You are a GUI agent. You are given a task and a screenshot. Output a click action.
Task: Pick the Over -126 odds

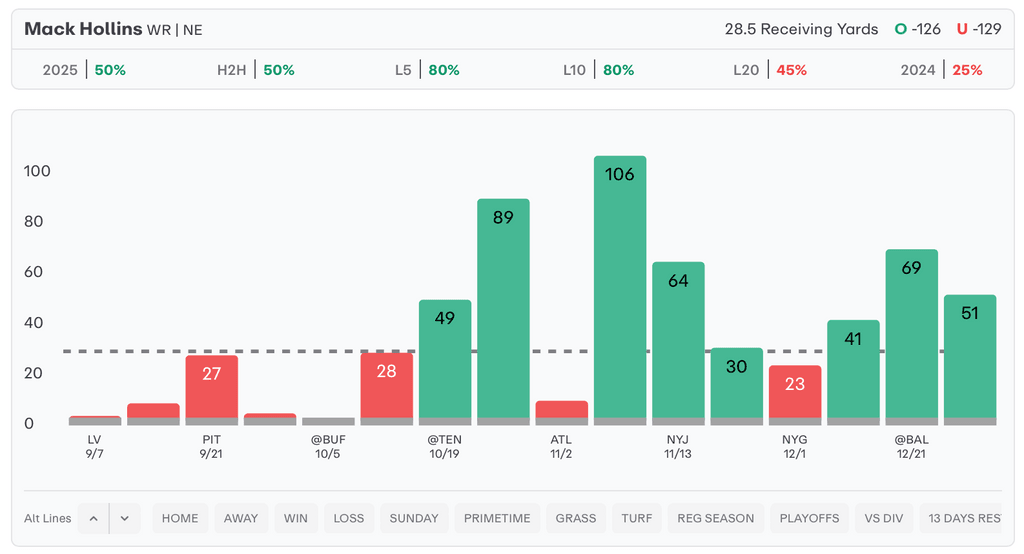tap(918, 29)
